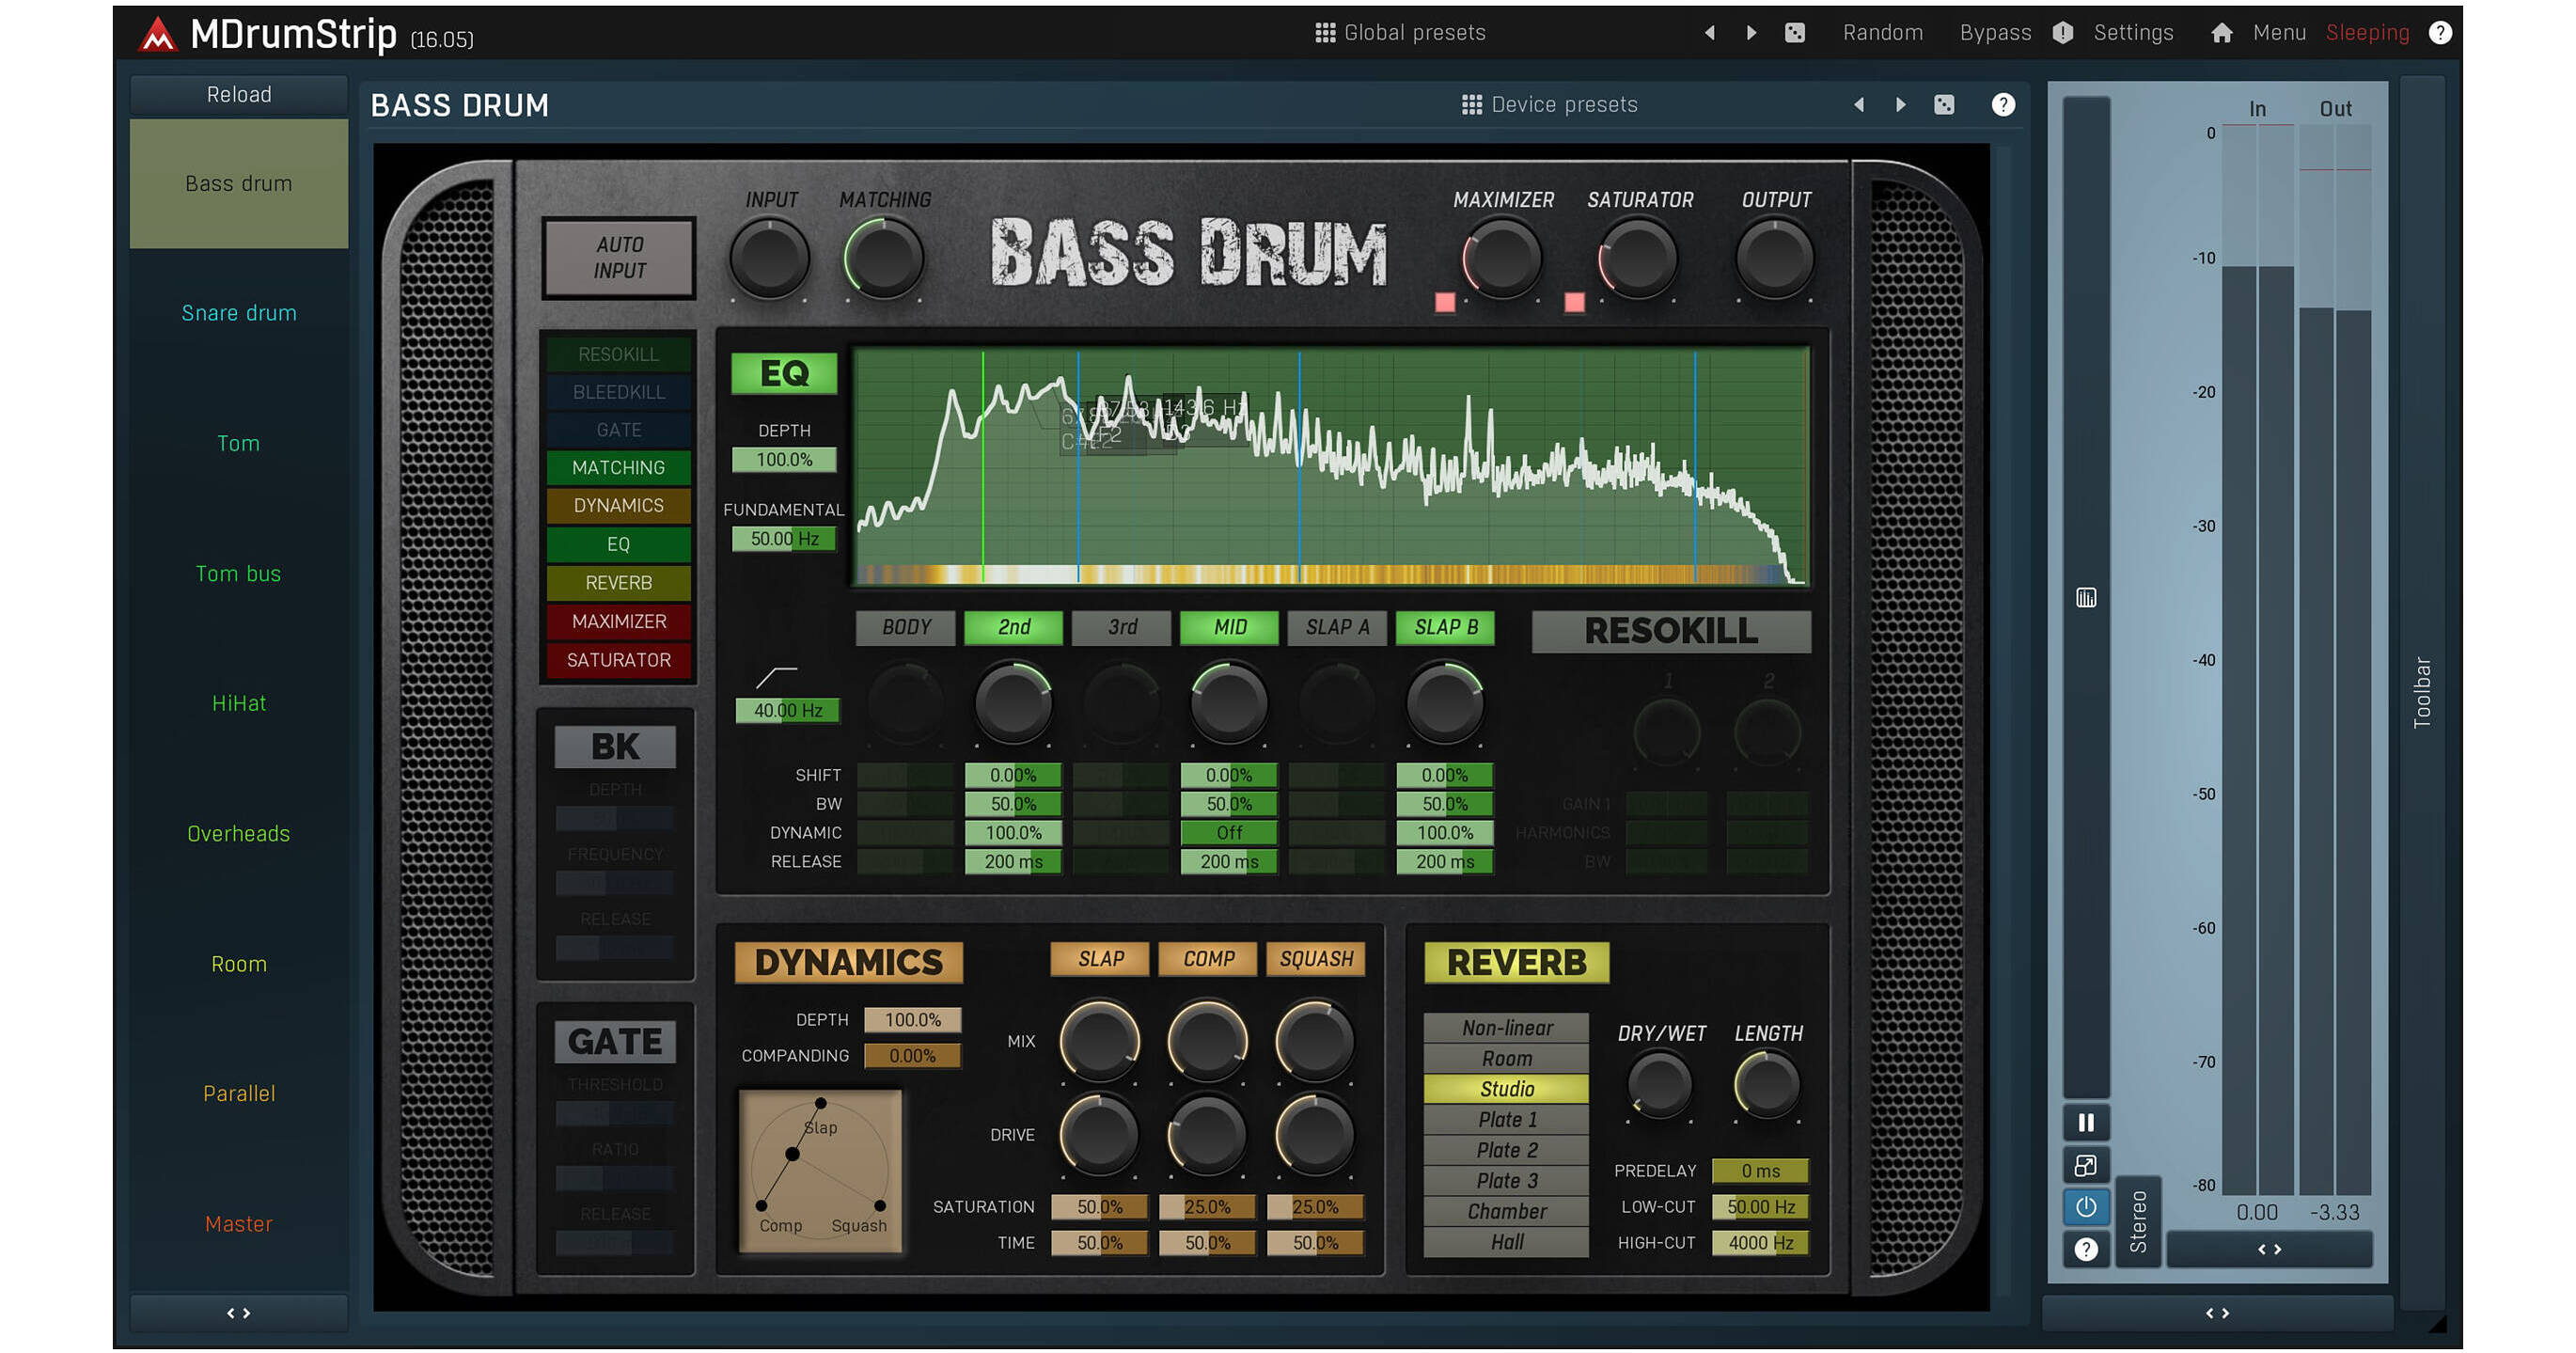Toggle the SLAP B EQ band
The image size is (2576, 1353).
pyautogui.click(x=1445, y=627)
